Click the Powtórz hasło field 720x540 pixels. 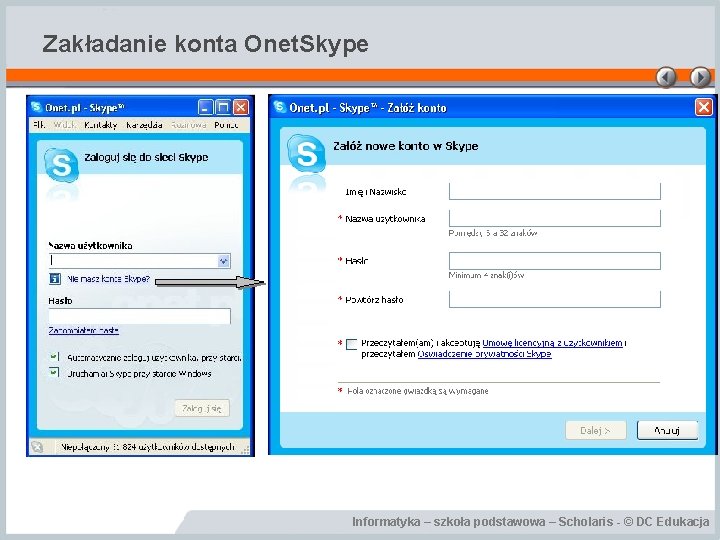coord(555,299)
